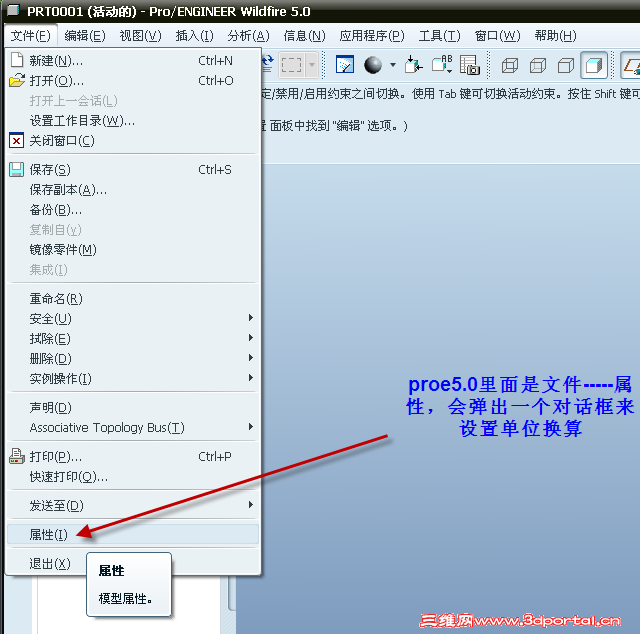Screen dimensions: 640x634
Task: Choose 备份(B)... menu entry
Action: pos(133,210)
